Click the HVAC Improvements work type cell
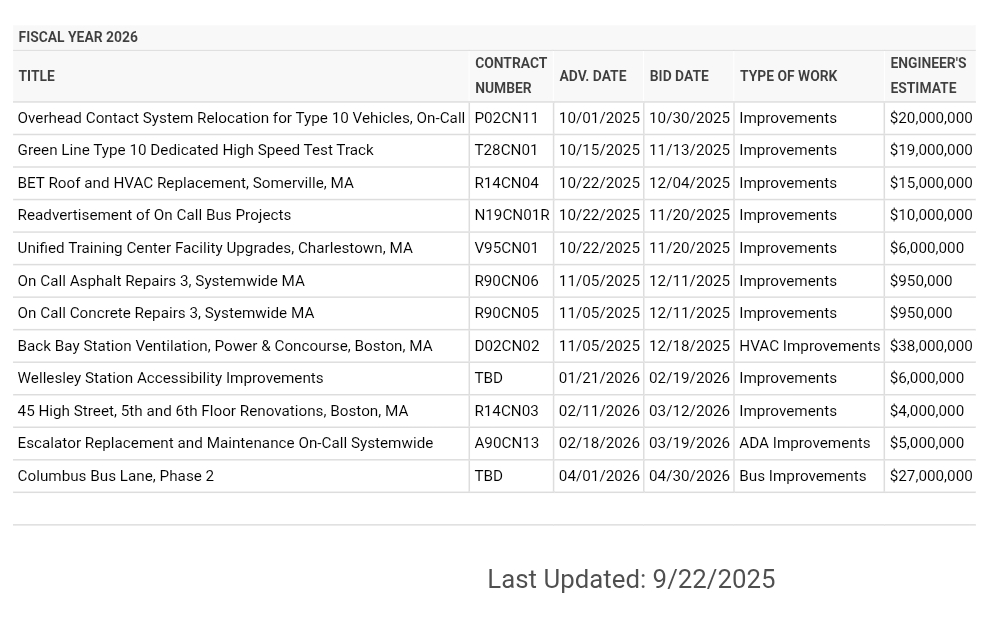993x629 pixels. click(x=809, y=346)
